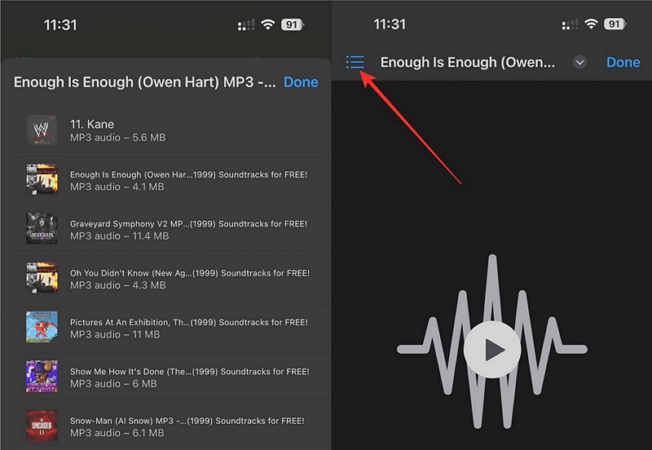Tap the battery 91 indicator in left status bar

292,25
